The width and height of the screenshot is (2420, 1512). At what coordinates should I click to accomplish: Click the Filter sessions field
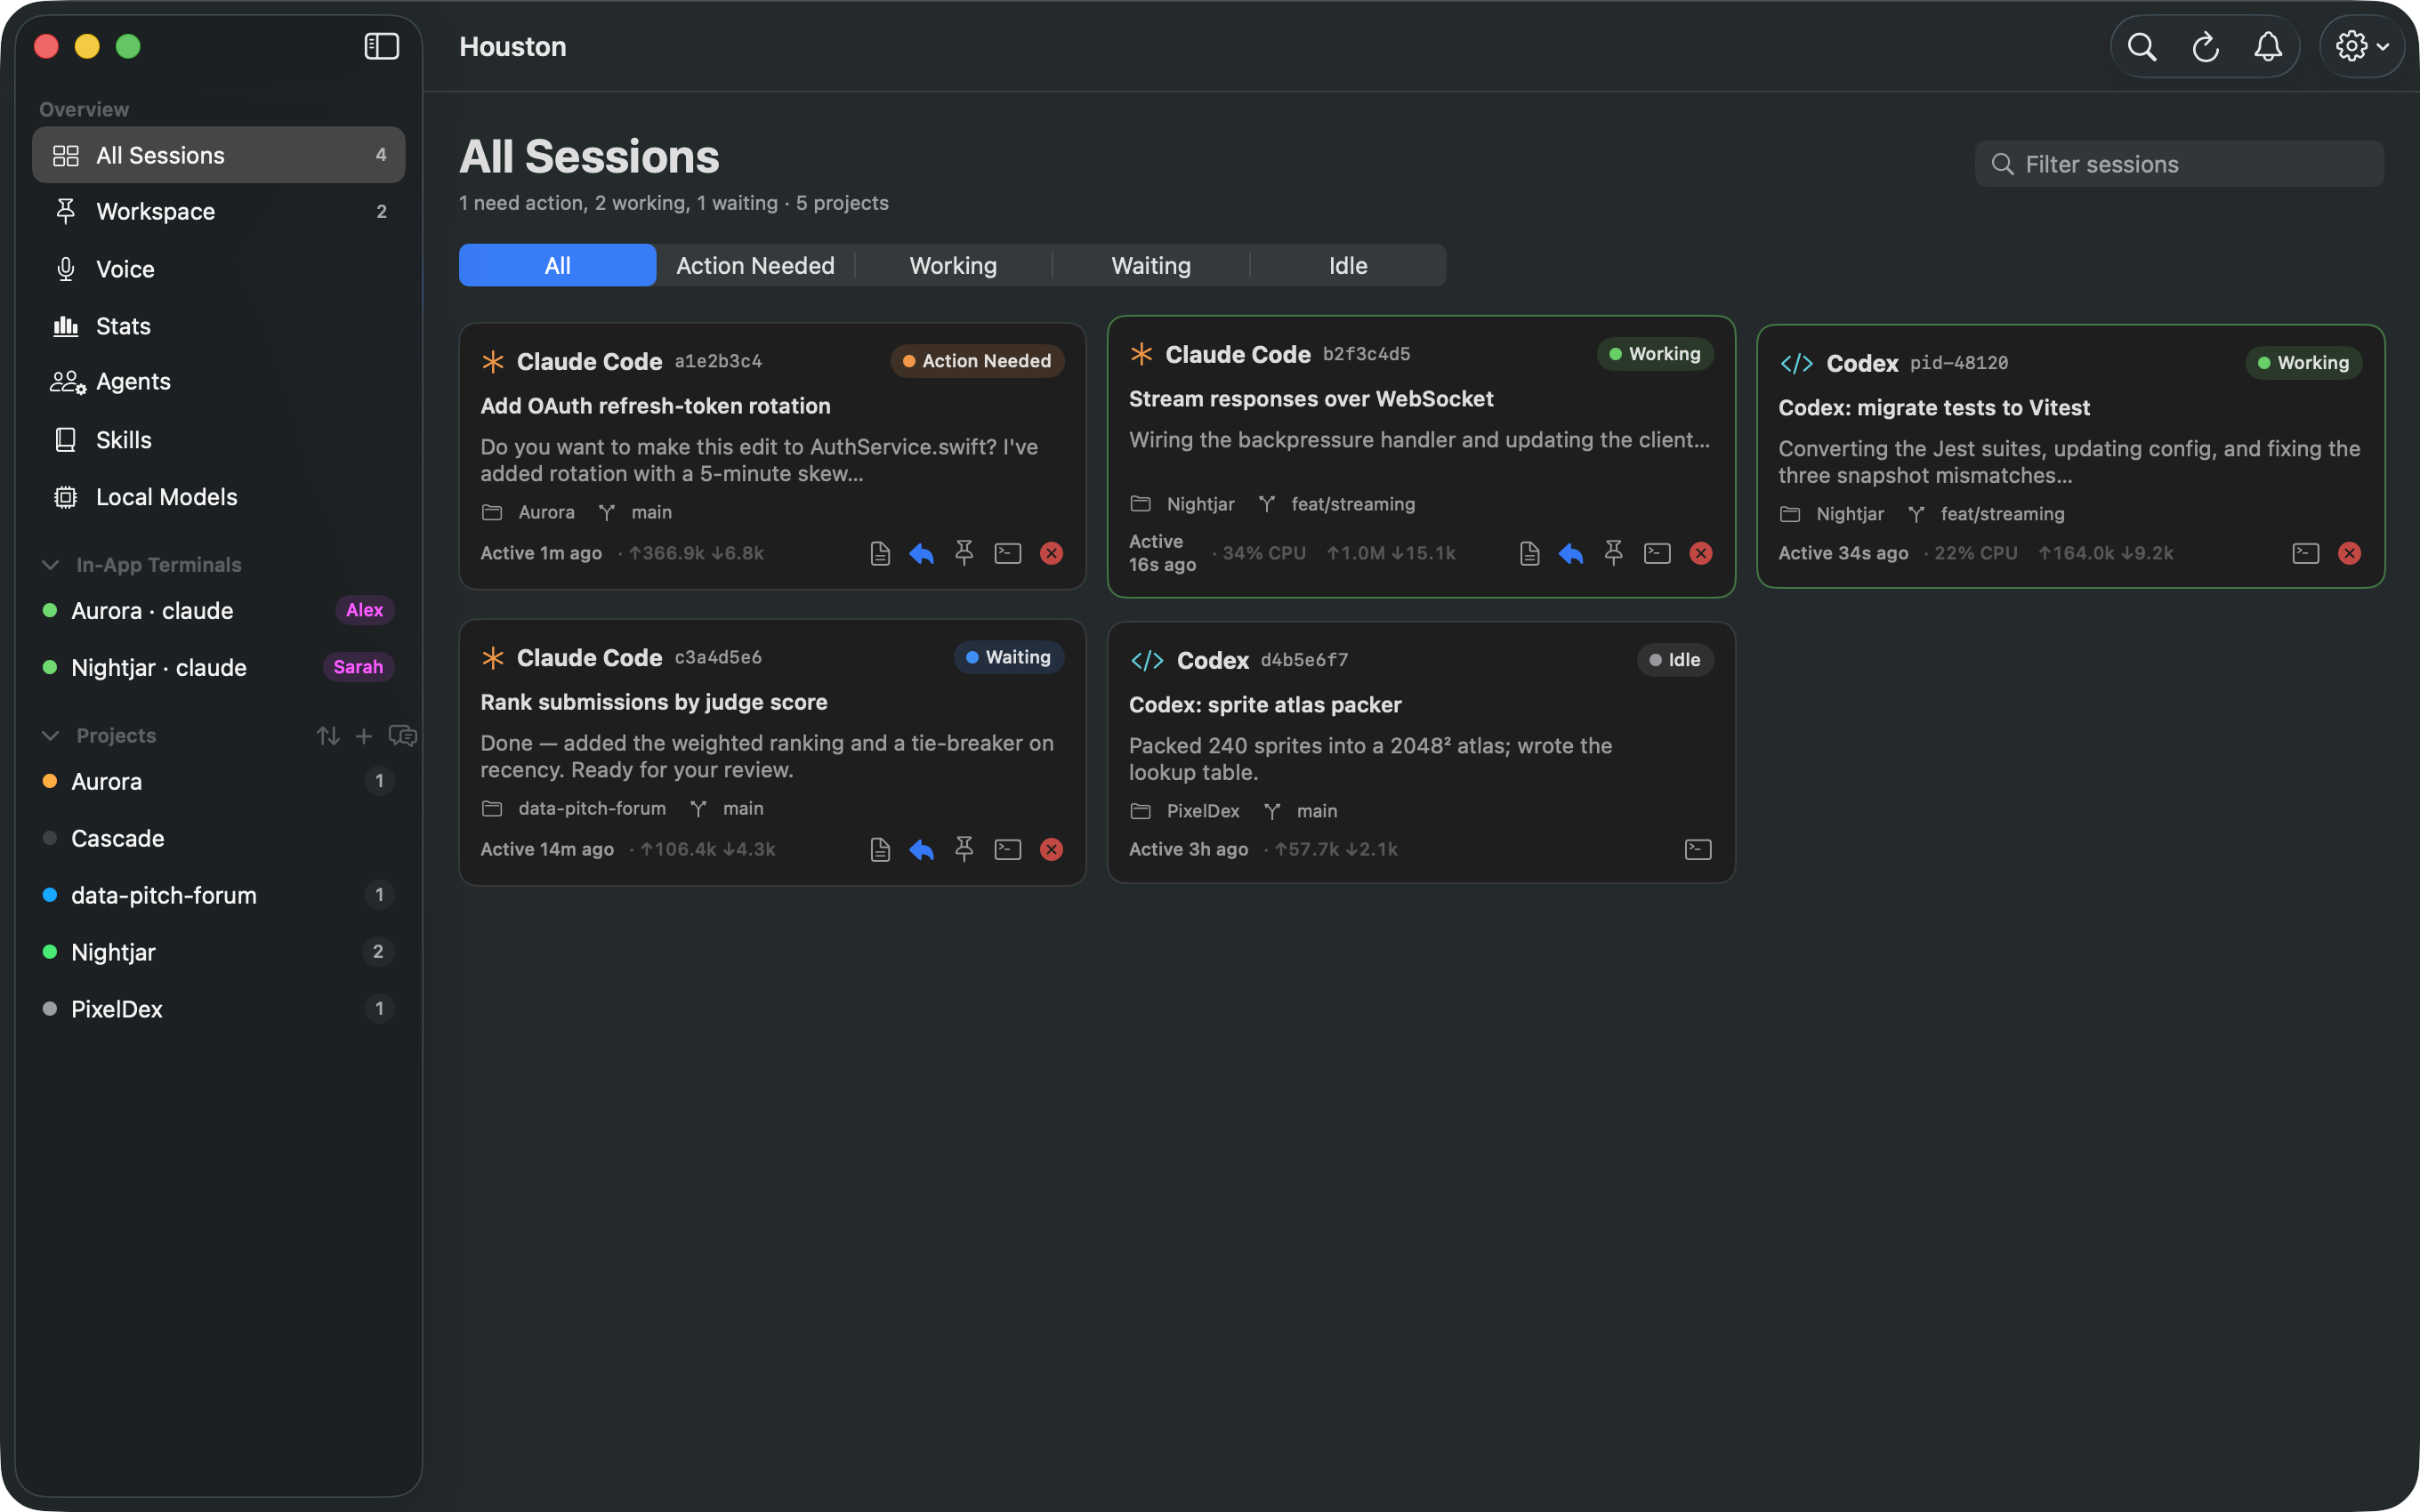(x=2178, y=164)
